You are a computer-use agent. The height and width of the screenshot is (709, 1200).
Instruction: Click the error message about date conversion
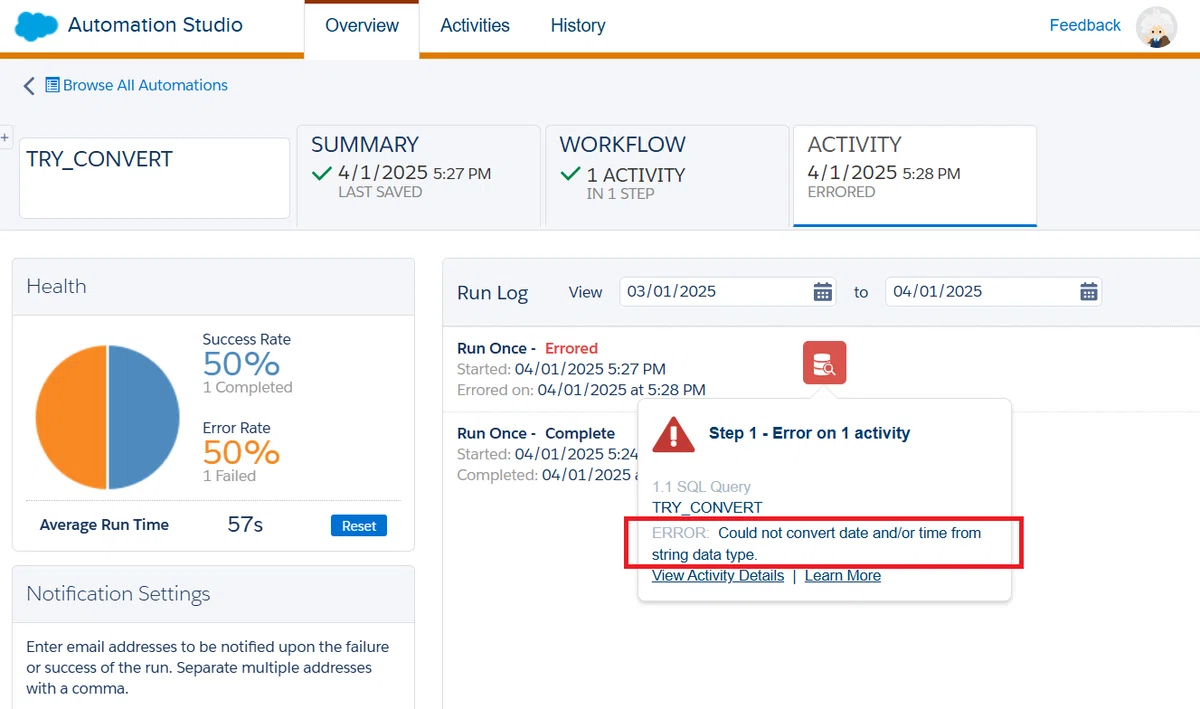pos(816,544)
